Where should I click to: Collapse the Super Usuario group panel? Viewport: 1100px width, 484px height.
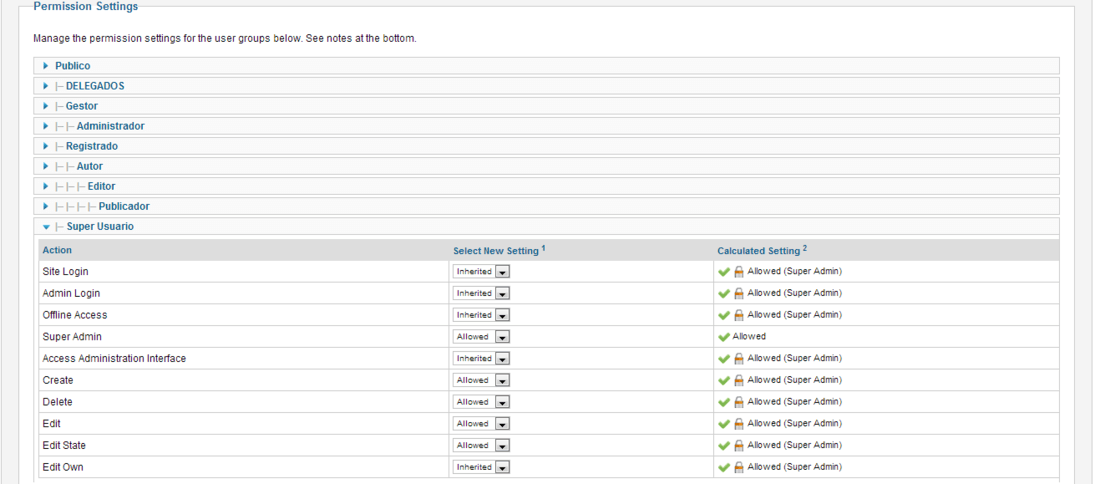546,227
